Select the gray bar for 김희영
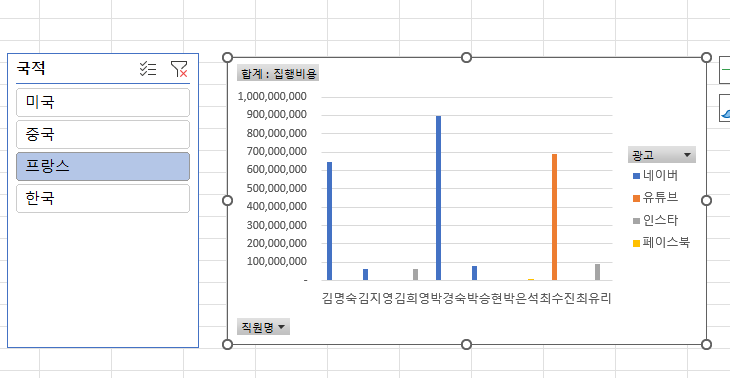Viewport: 730px width, 378px height. (415, 275)
